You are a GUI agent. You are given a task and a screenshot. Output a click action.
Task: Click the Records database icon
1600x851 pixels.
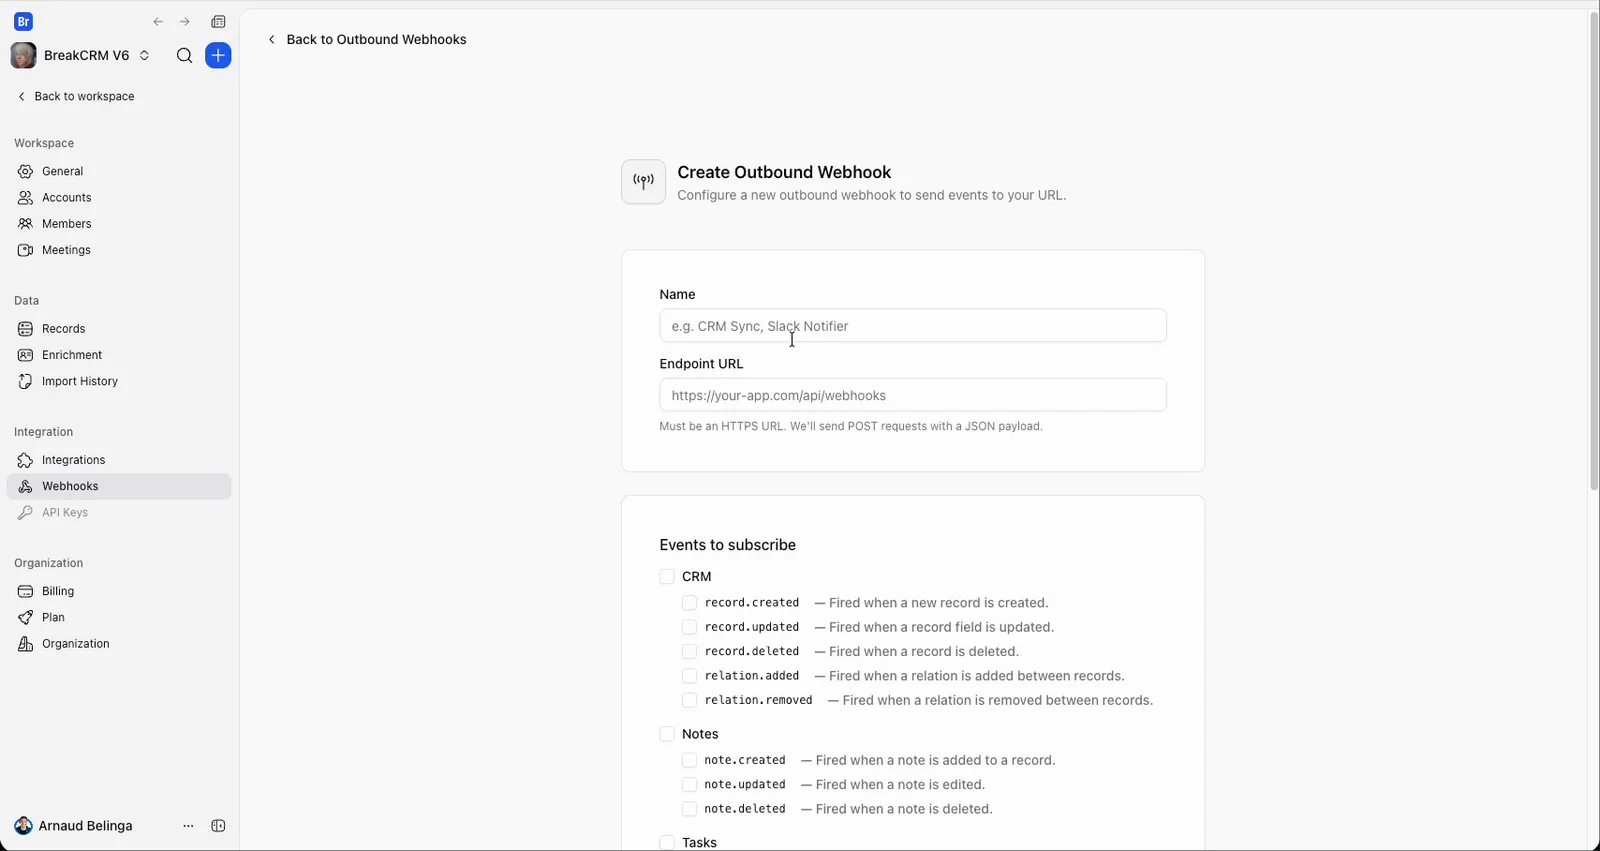(25, 329)
